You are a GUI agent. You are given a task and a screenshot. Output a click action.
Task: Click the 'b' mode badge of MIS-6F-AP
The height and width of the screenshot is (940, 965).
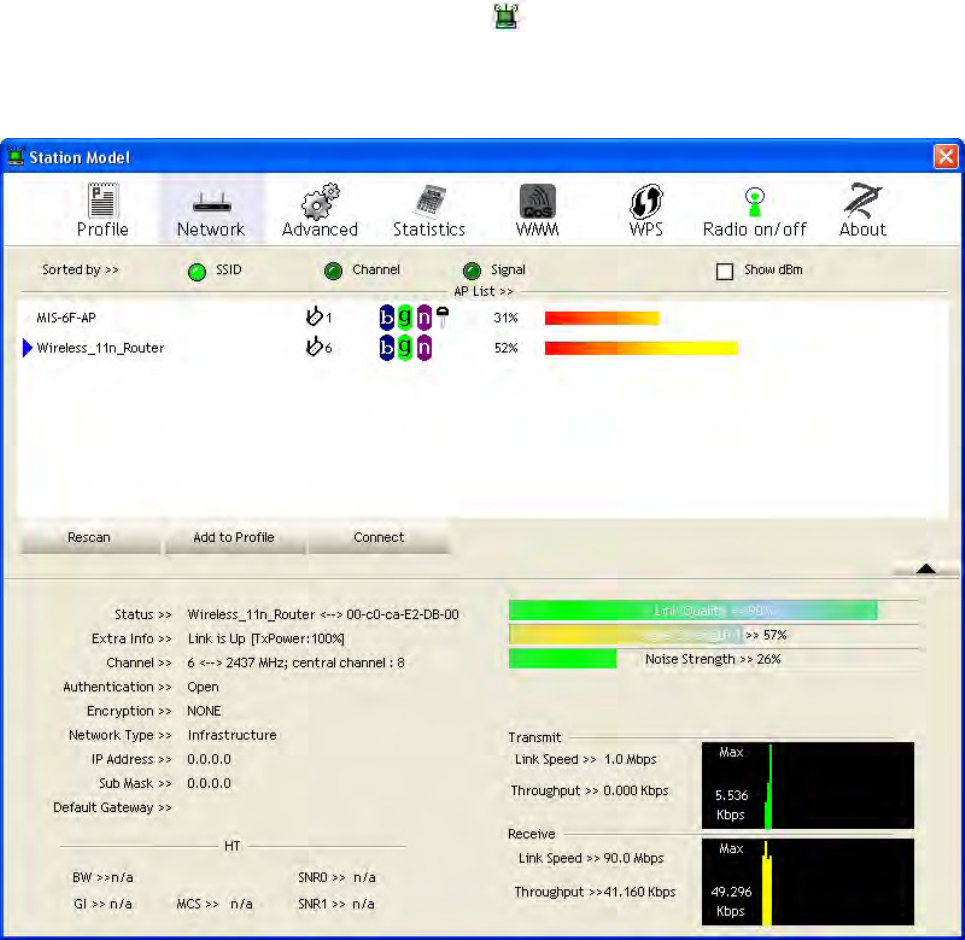(x=386, y=318)
